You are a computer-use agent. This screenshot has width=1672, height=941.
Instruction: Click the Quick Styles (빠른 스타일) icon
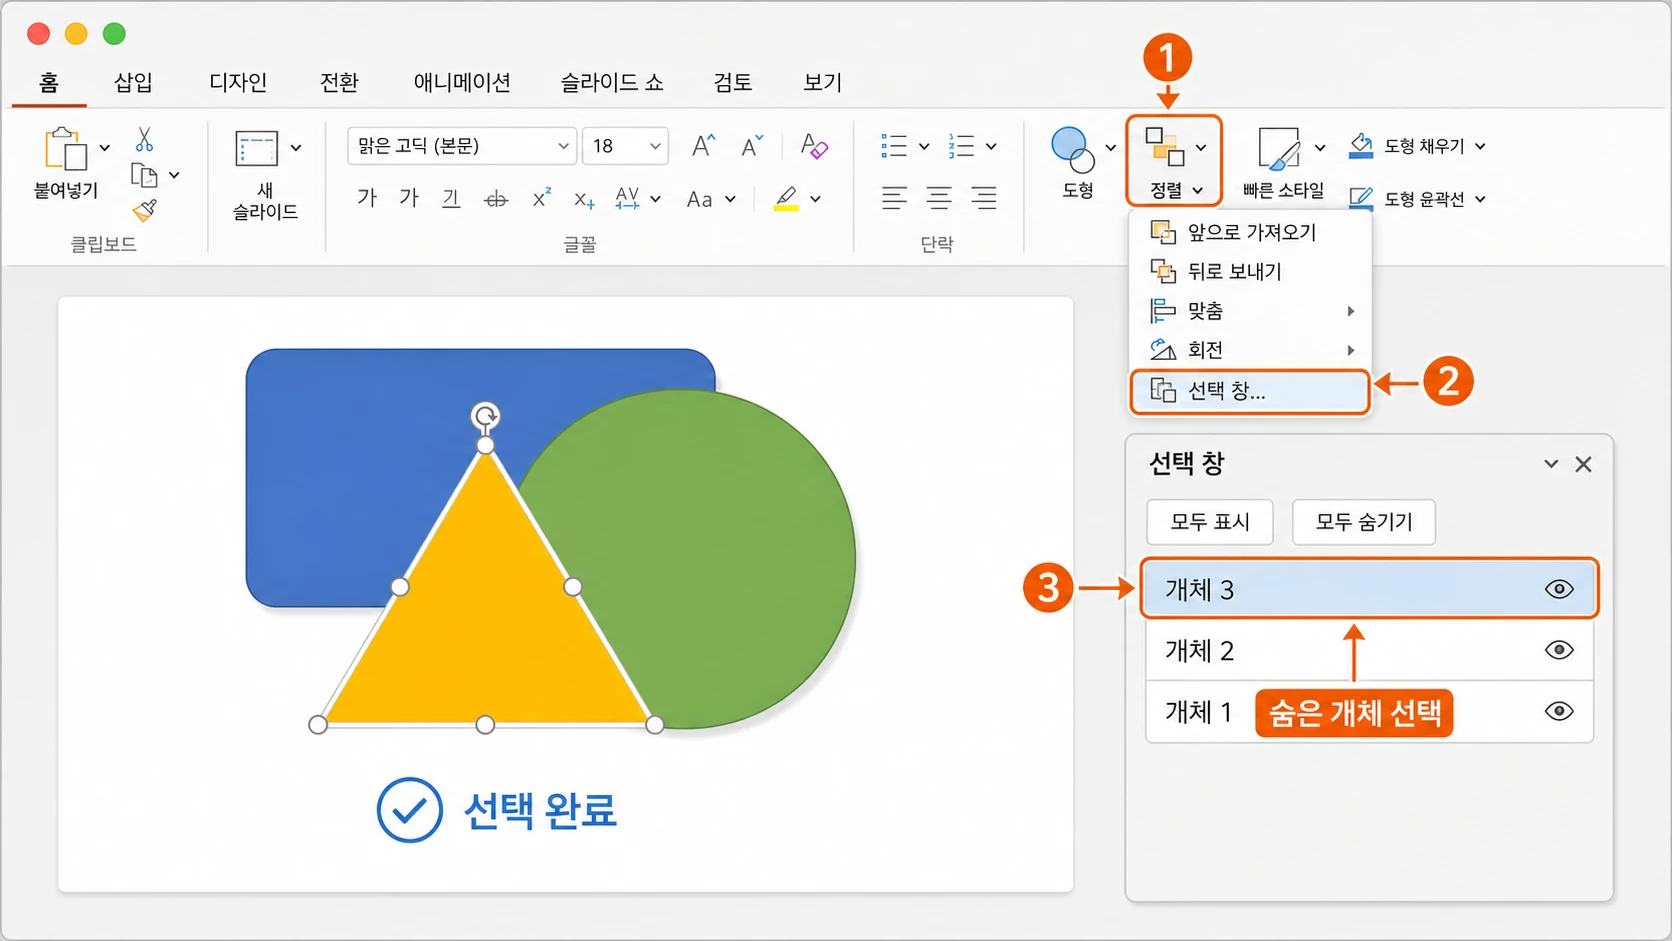1279,149
